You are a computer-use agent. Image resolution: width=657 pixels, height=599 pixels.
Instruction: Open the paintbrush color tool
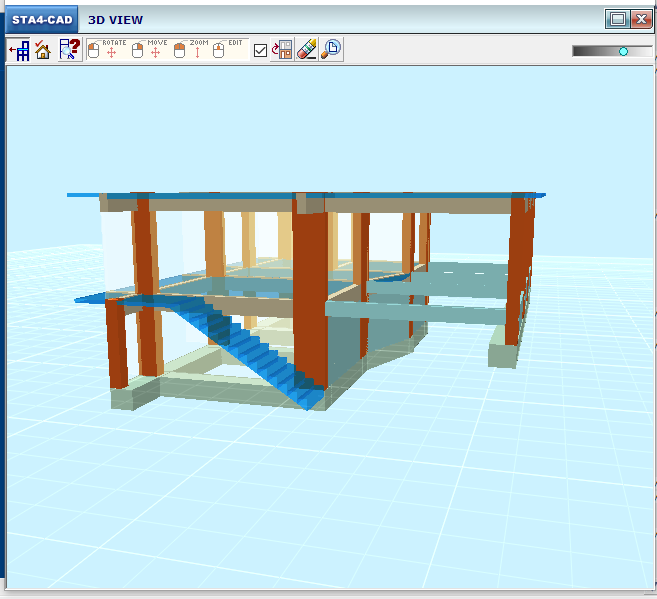[x=307, y=50]
